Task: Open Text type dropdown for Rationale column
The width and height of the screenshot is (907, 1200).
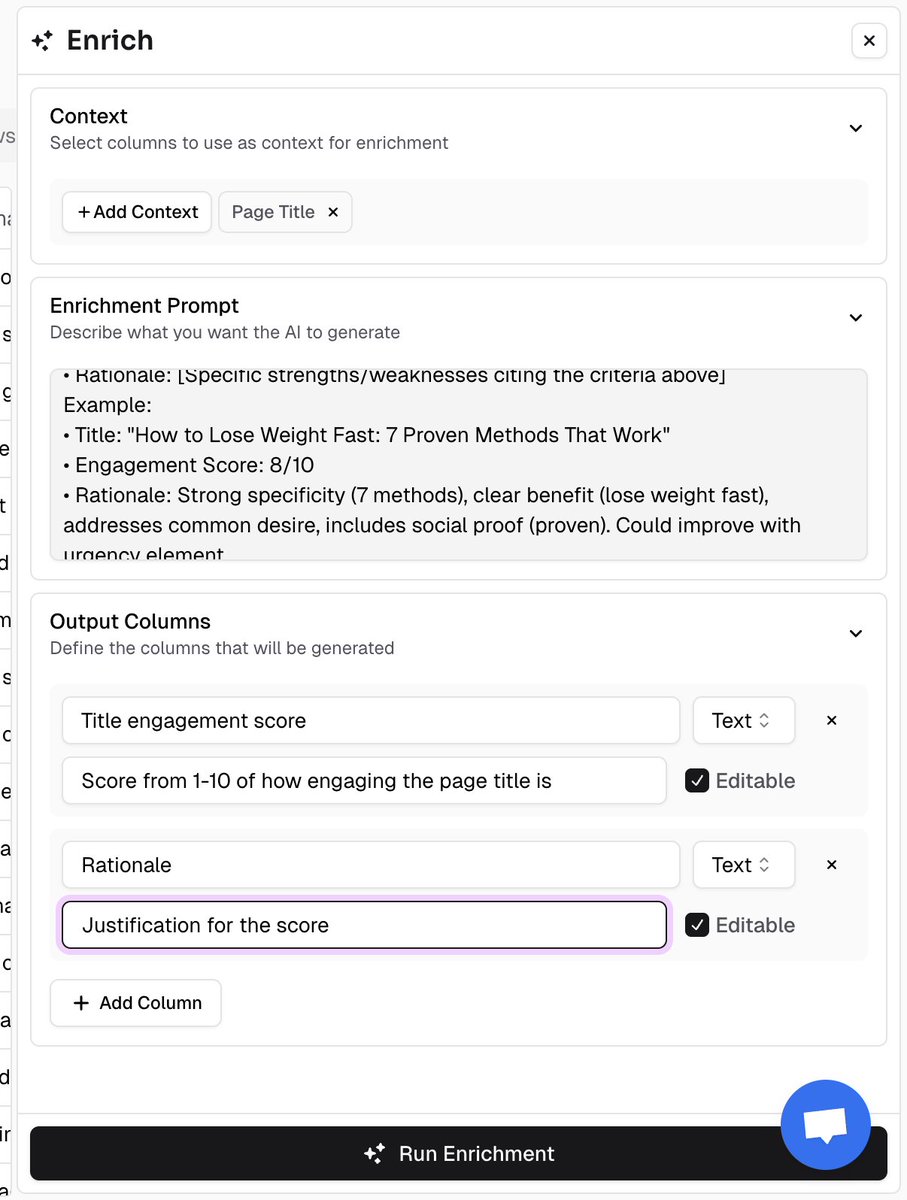Action: [743, 865]
